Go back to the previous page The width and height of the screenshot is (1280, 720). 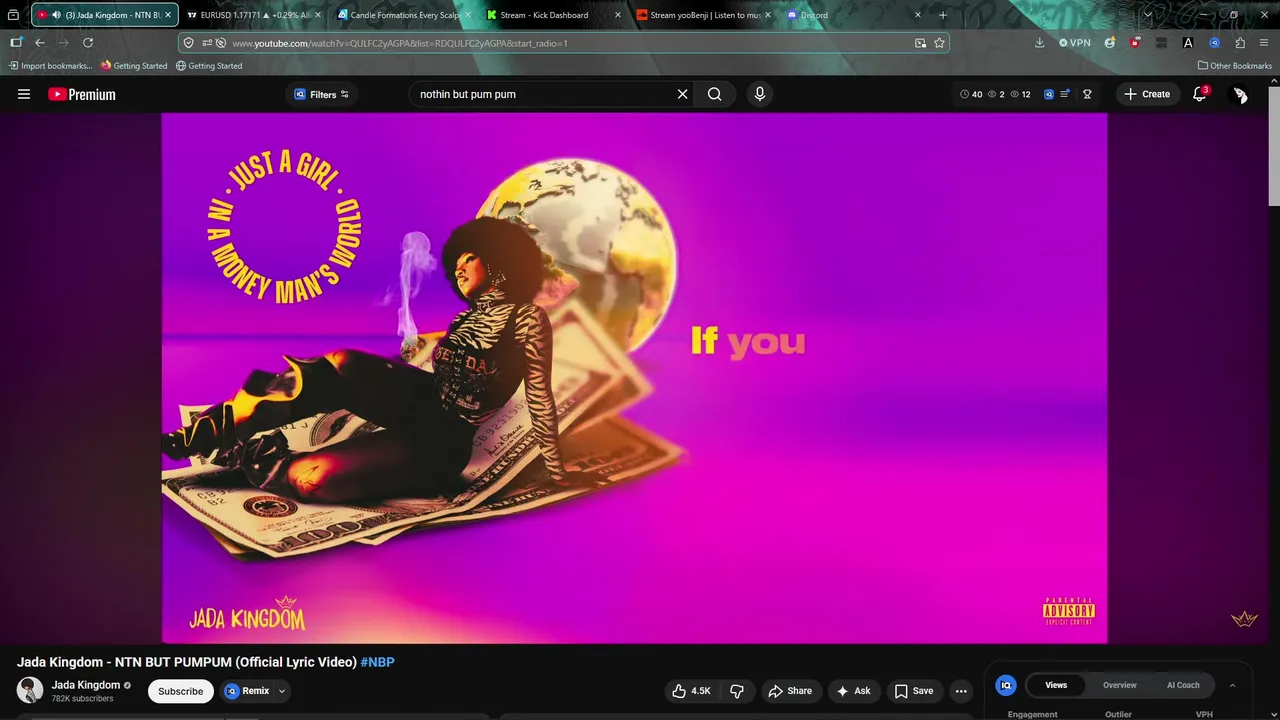coord(40,43)
